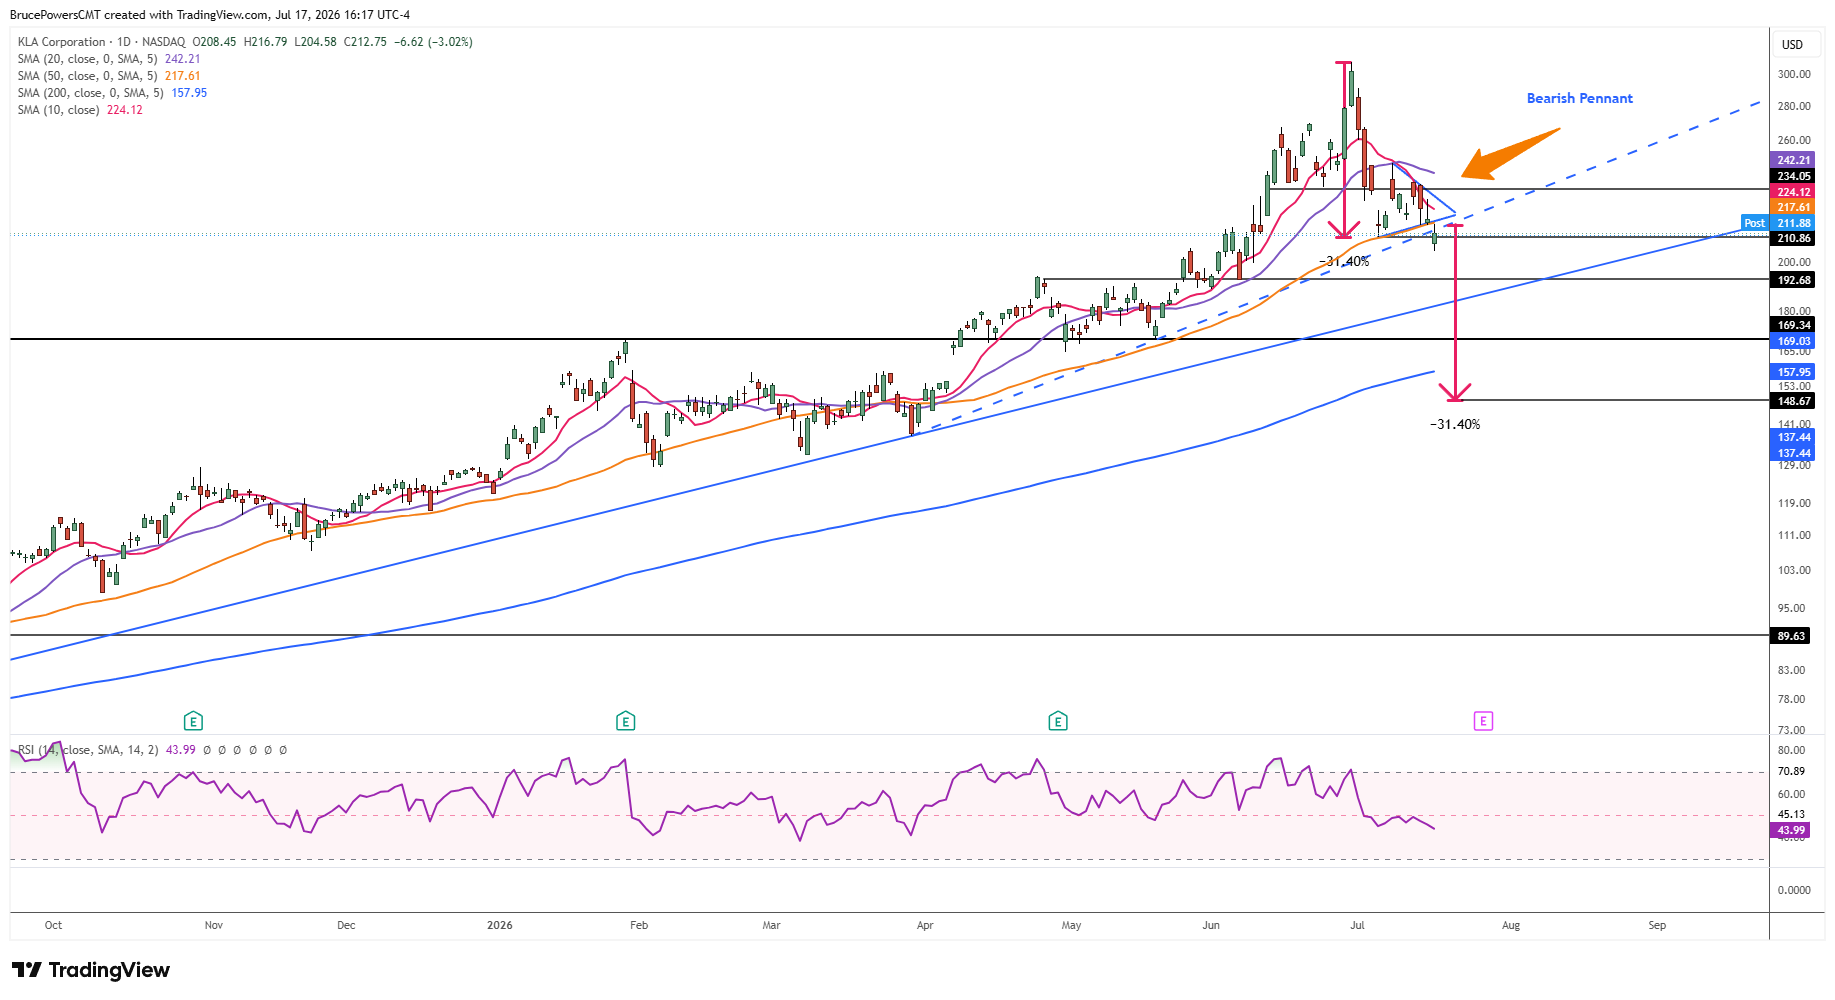Click the low value L204.58
Screen dimensions: 1835x1000
315,42
